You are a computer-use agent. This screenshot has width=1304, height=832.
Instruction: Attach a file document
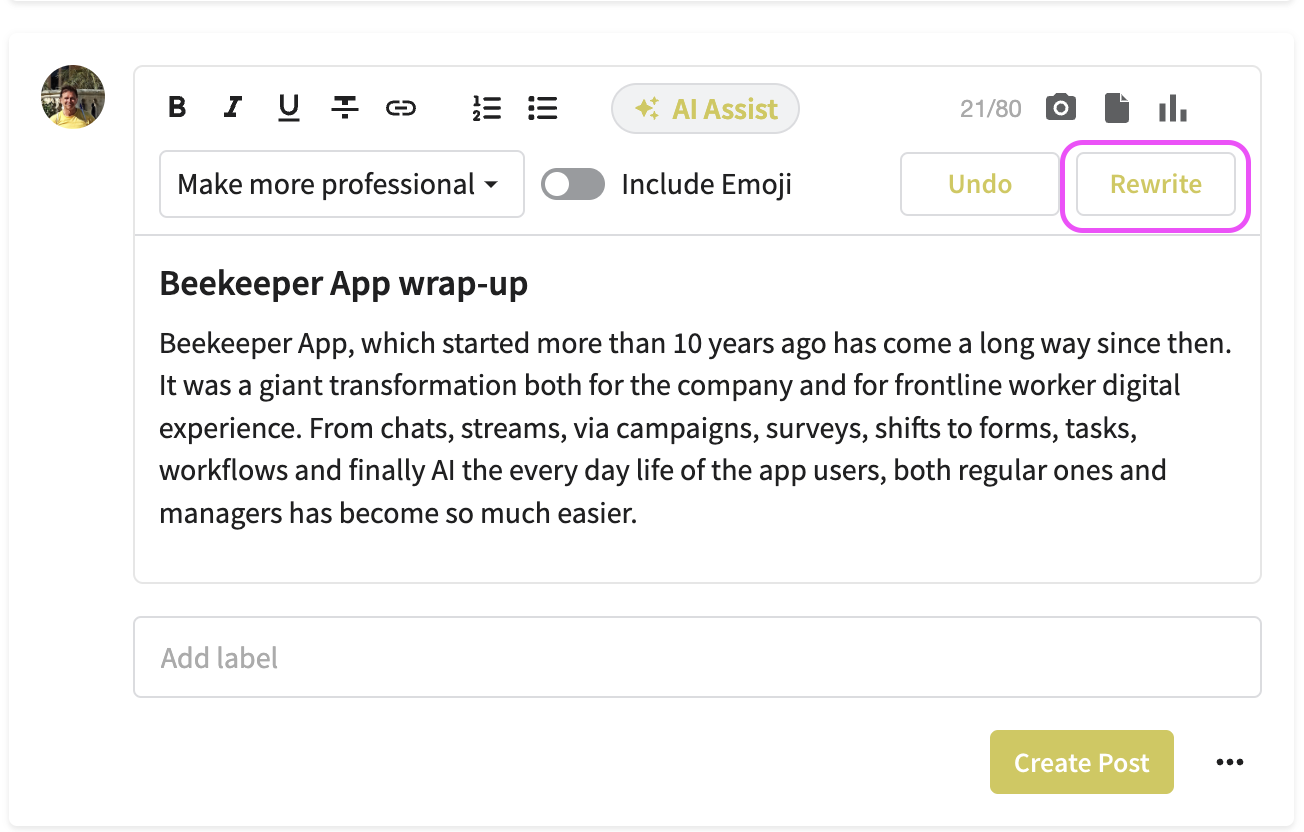(x=1116, y=108)
